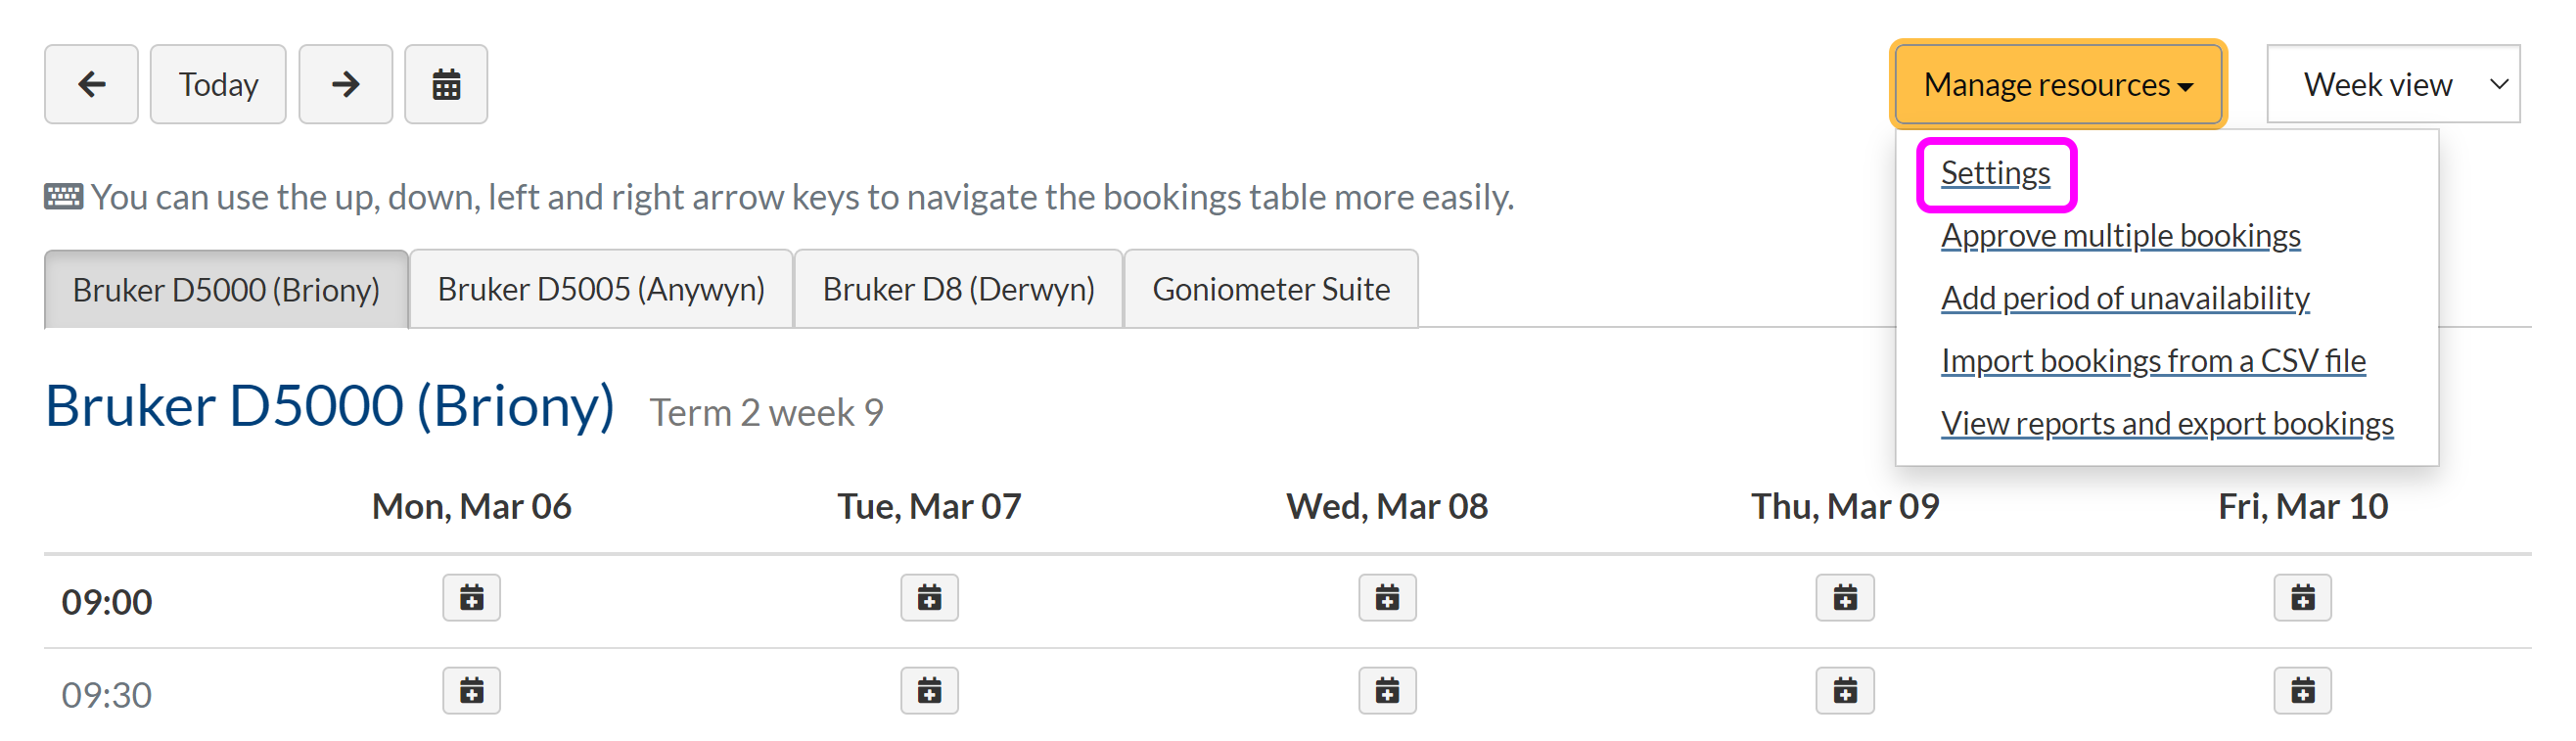2576x741 pixels.
Task: Open the Goniometer Suite tab
Action: 1270,290
